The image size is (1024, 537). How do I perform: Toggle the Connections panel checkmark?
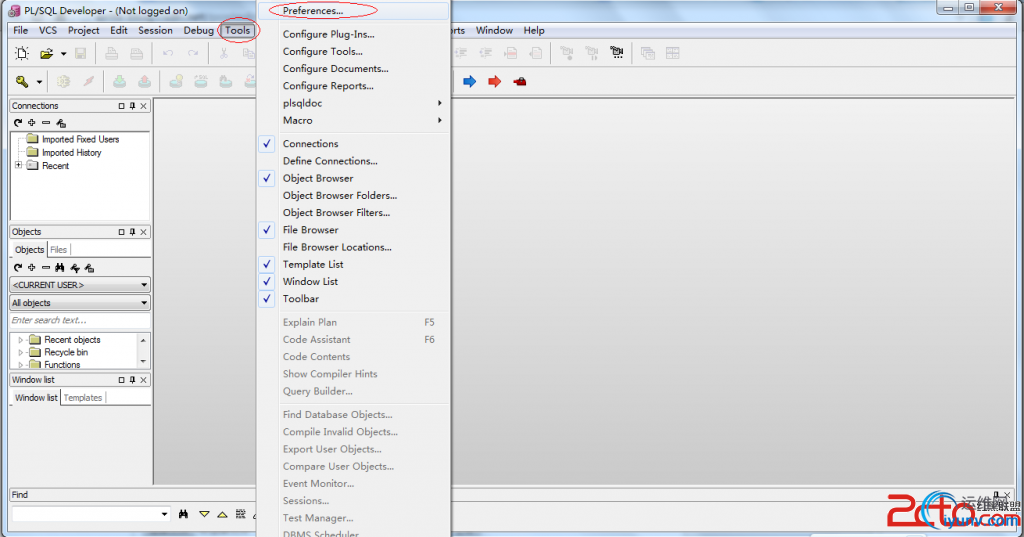(267, 144)
